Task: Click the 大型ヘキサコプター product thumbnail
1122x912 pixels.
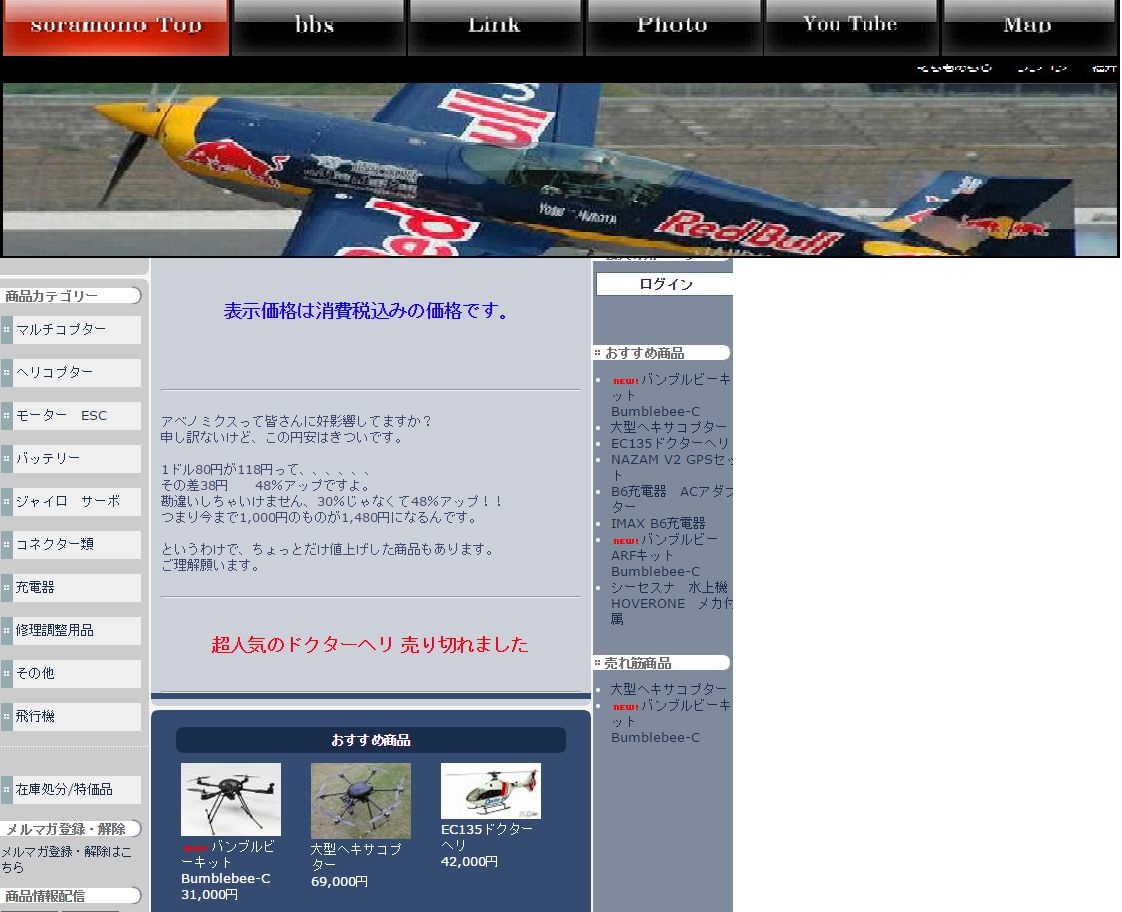Action: click(x=361, y=800)
